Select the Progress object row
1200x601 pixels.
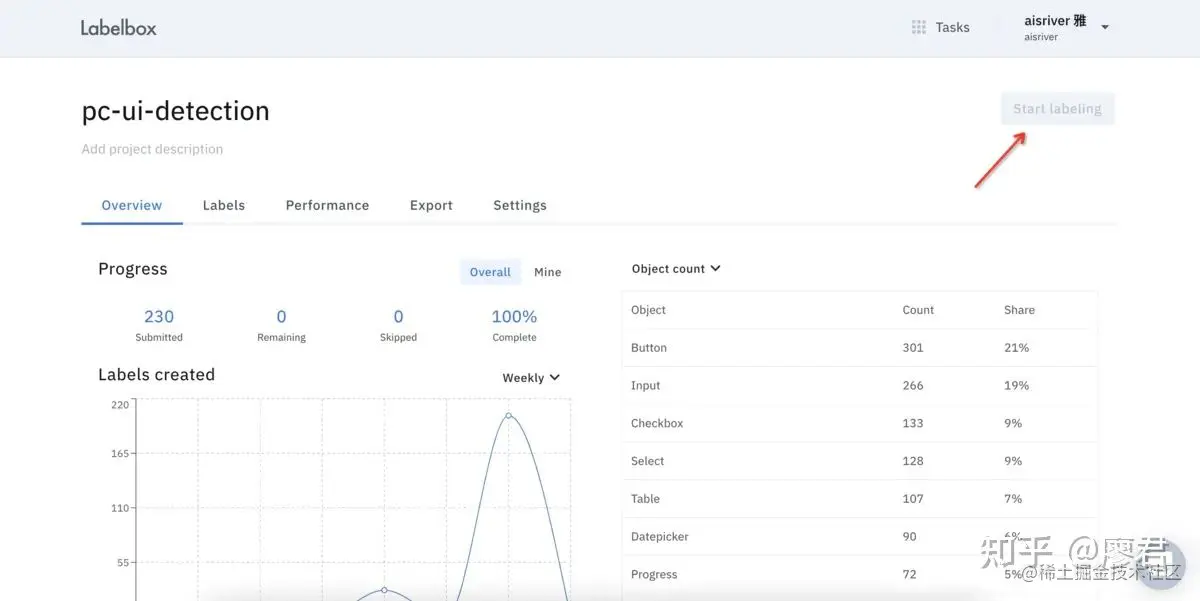(x=859, y=575)
